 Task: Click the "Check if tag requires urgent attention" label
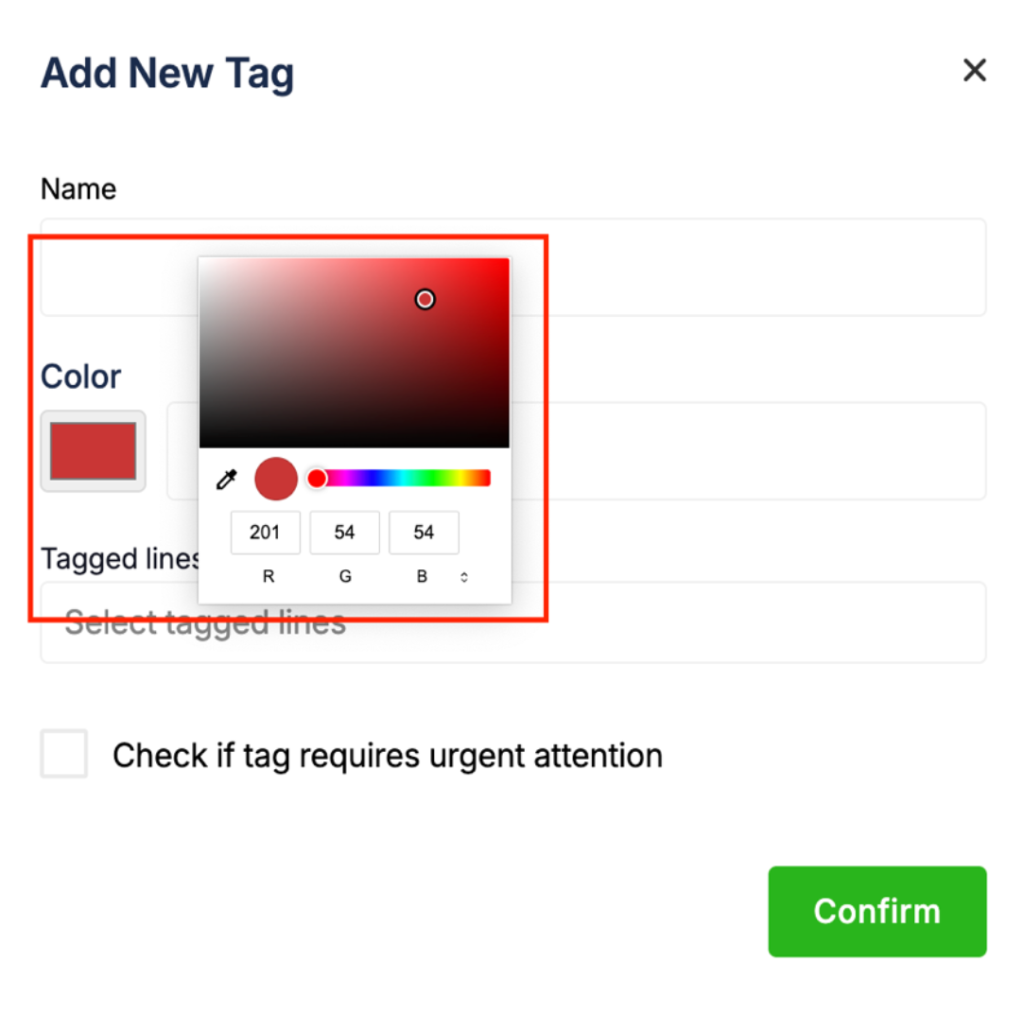(387, 755)
